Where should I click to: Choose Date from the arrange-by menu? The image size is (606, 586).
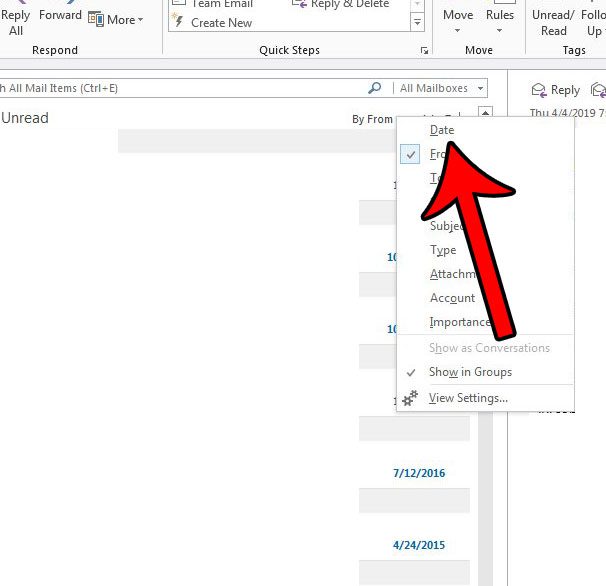[442, 130]
